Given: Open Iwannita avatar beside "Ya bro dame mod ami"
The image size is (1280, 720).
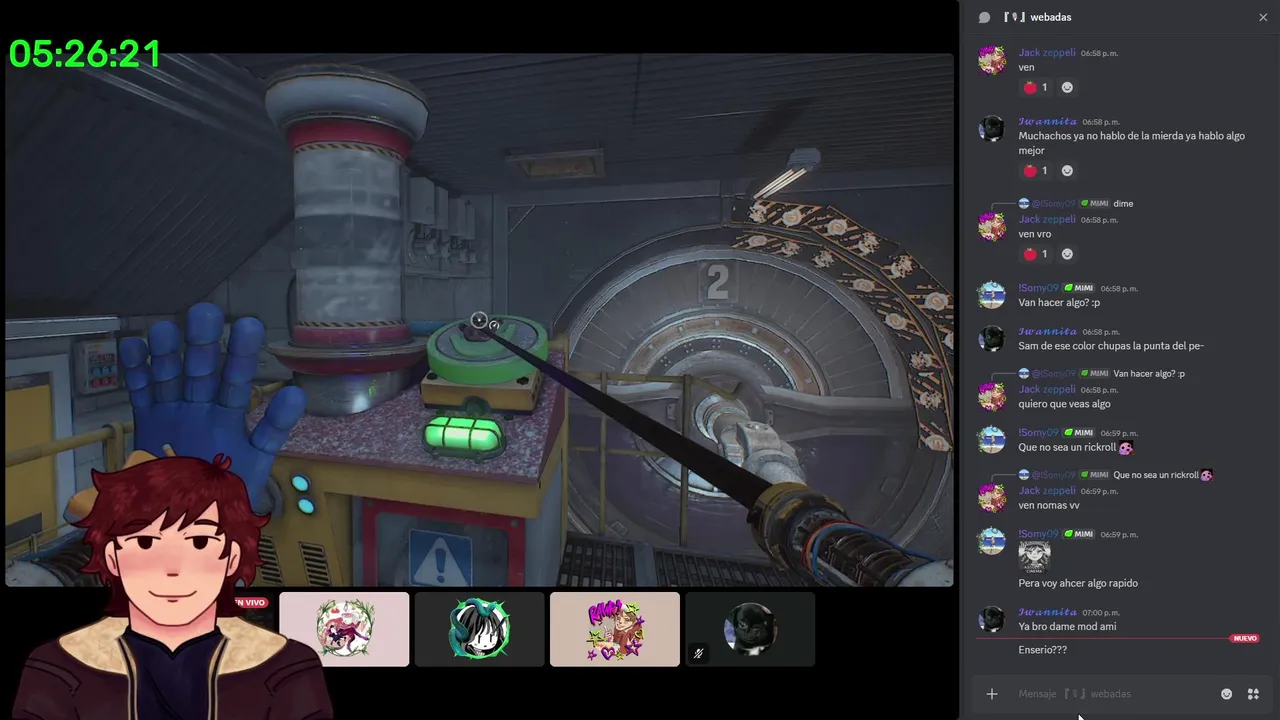Looking at the screenshot, I should click(x=992, y=619).
